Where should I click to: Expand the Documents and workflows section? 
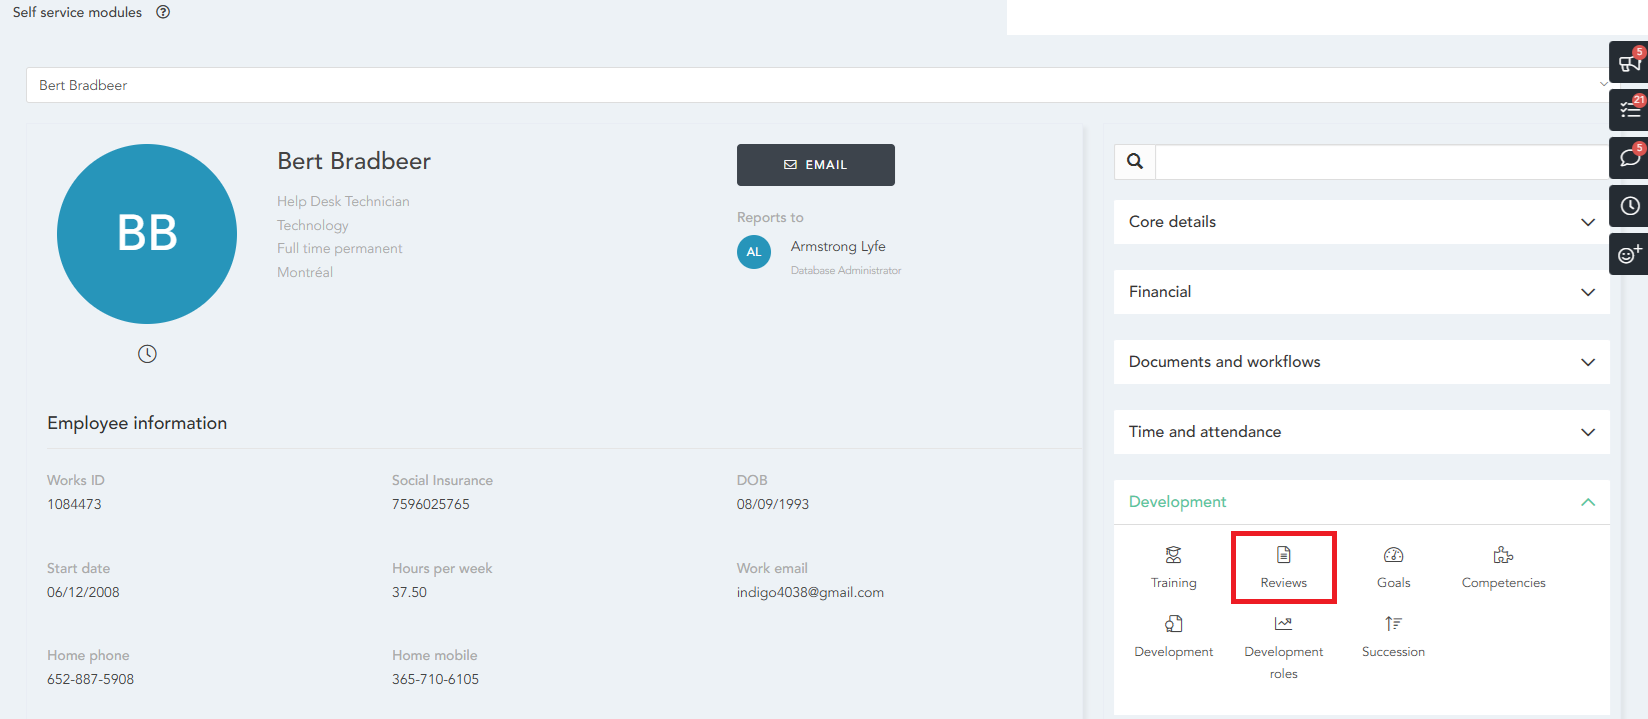coord(1361,362)
